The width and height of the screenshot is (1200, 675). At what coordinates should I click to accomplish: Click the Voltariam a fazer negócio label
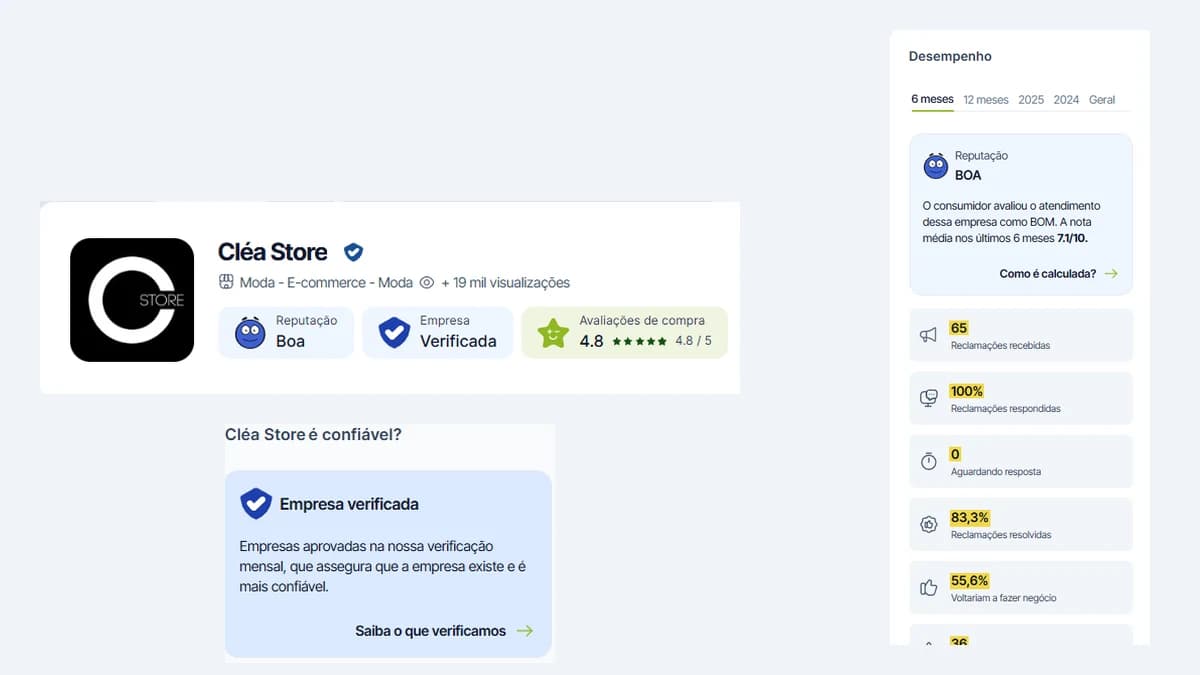(x=1004, y=598)
